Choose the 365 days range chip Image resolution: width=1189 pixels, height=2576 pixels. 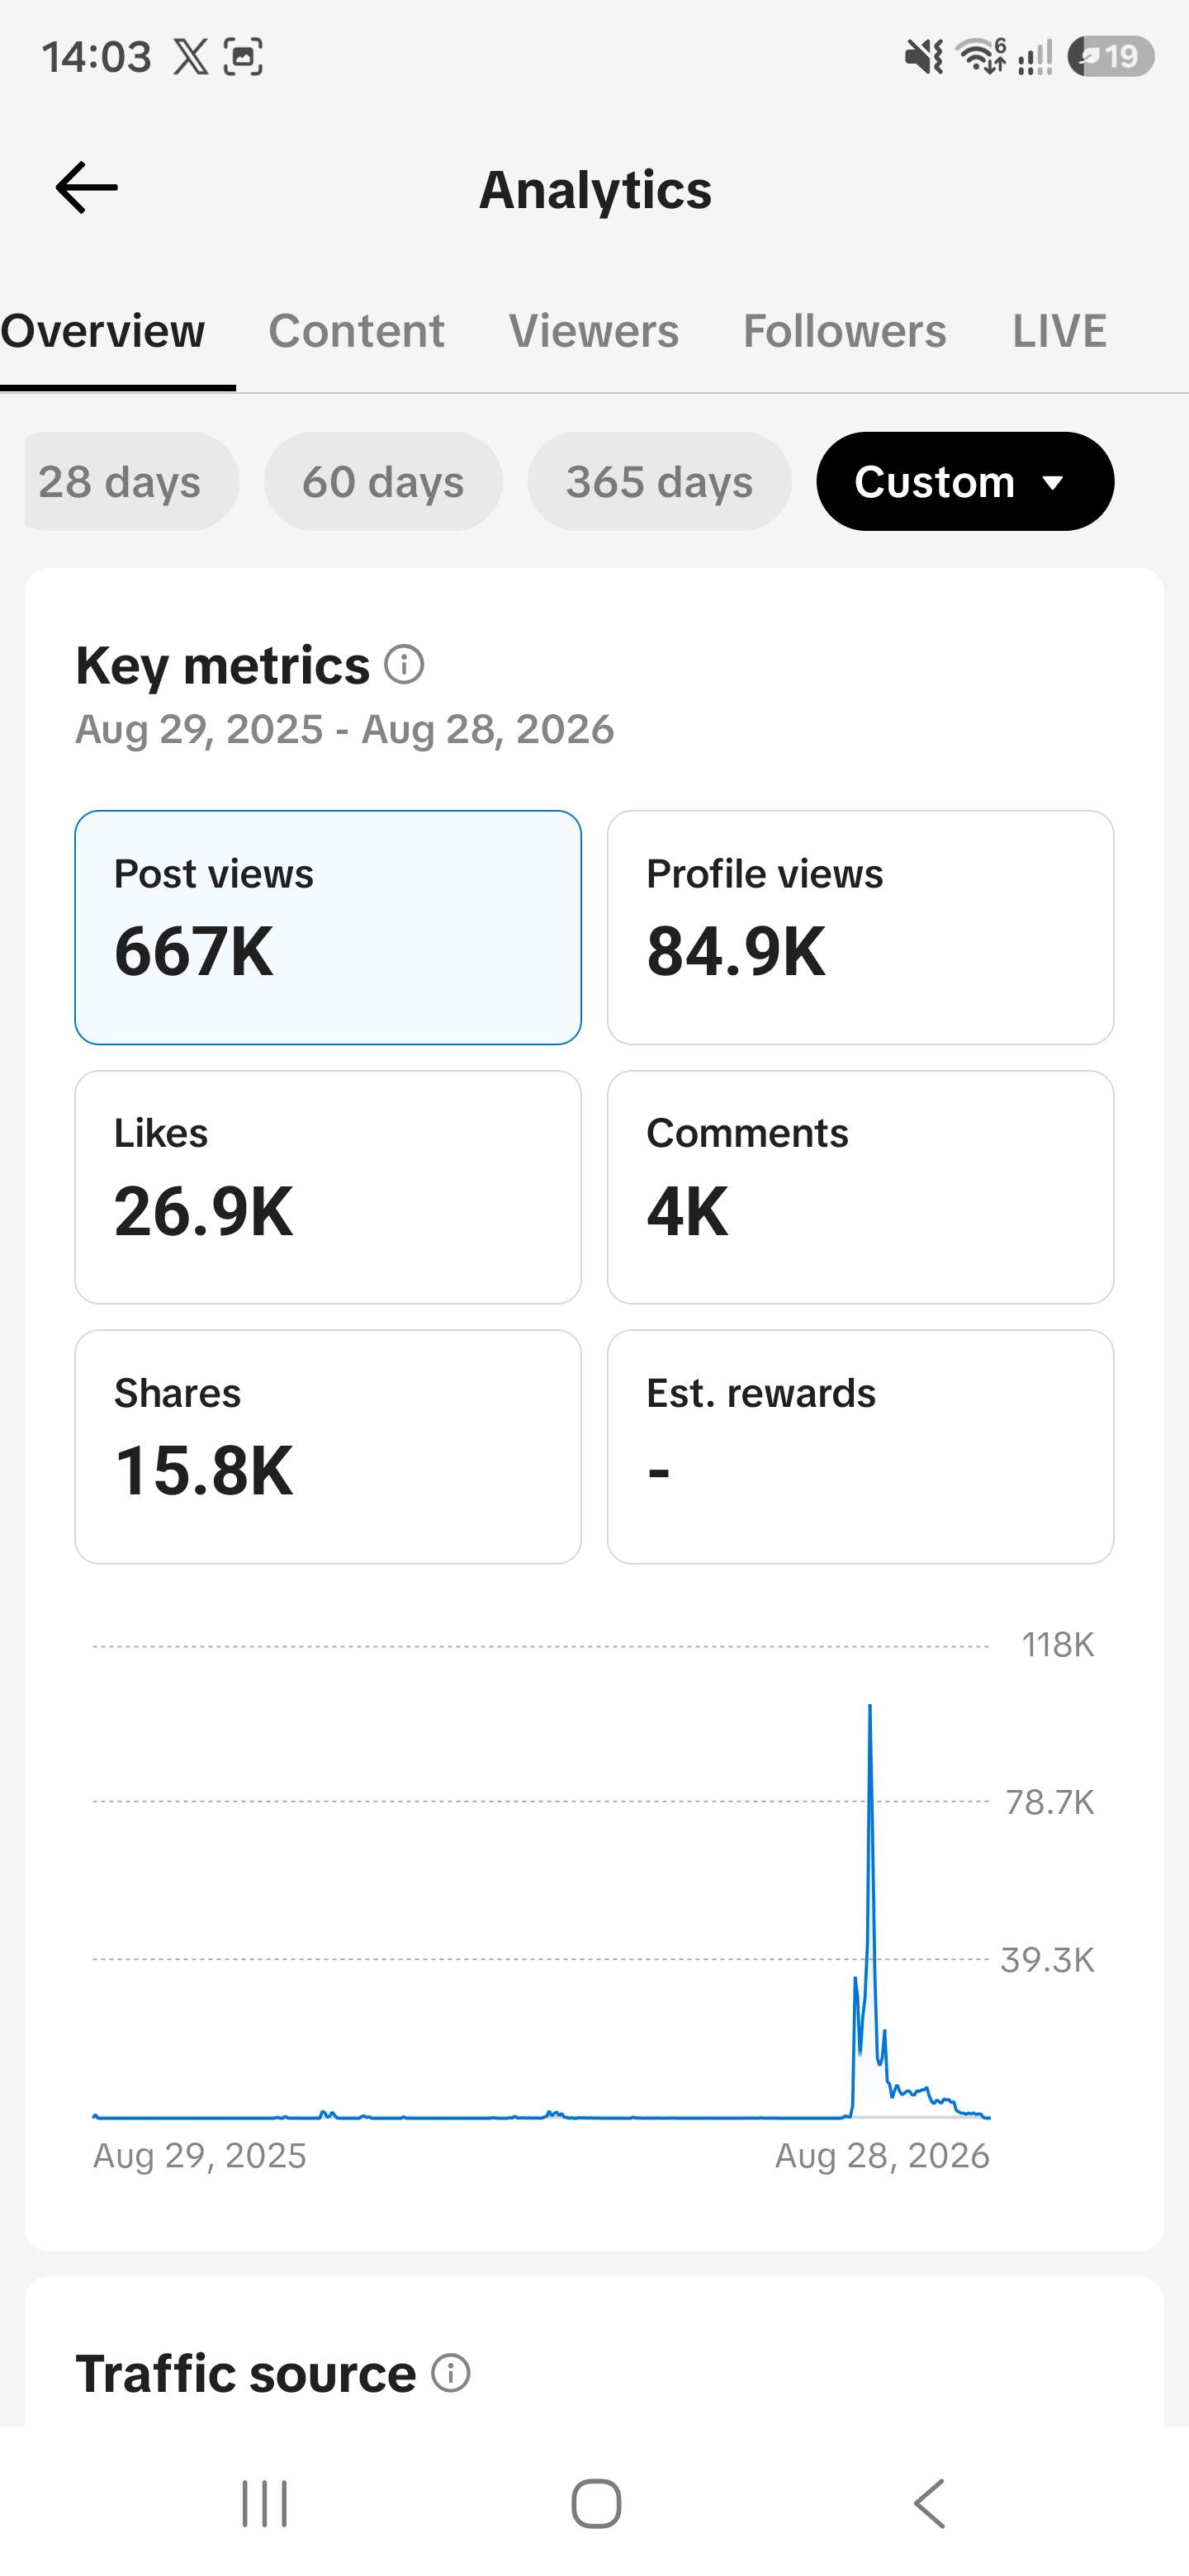[659, 481]
